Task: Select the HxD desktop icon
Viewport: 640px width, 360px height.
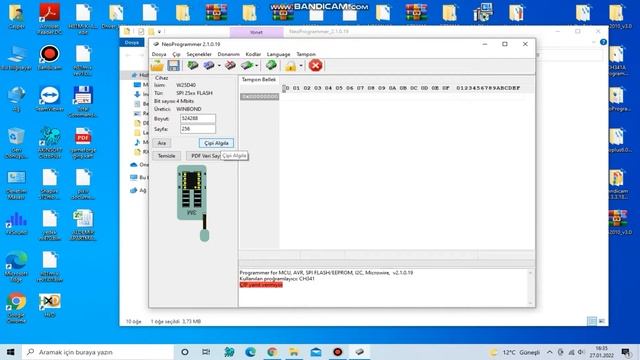Action: pos(49,305)
